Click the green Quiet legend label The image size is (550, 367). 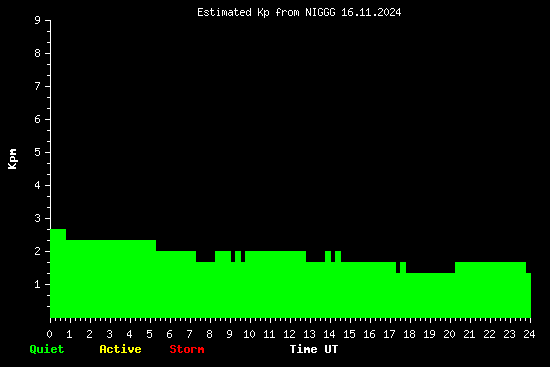pyautogui.click(x=47, y=349)
